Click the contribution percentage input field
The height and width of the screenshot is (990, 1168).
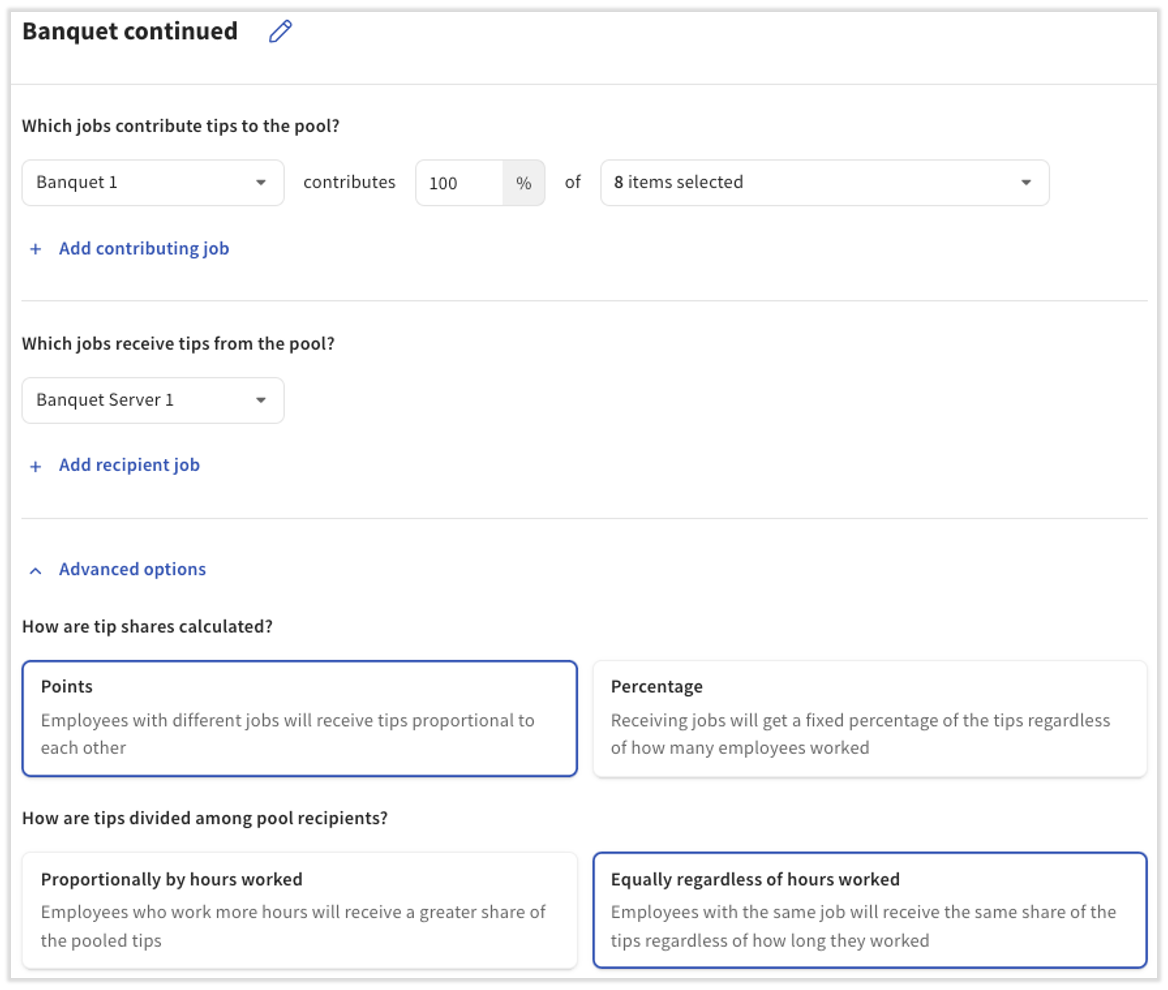(459, 183)
